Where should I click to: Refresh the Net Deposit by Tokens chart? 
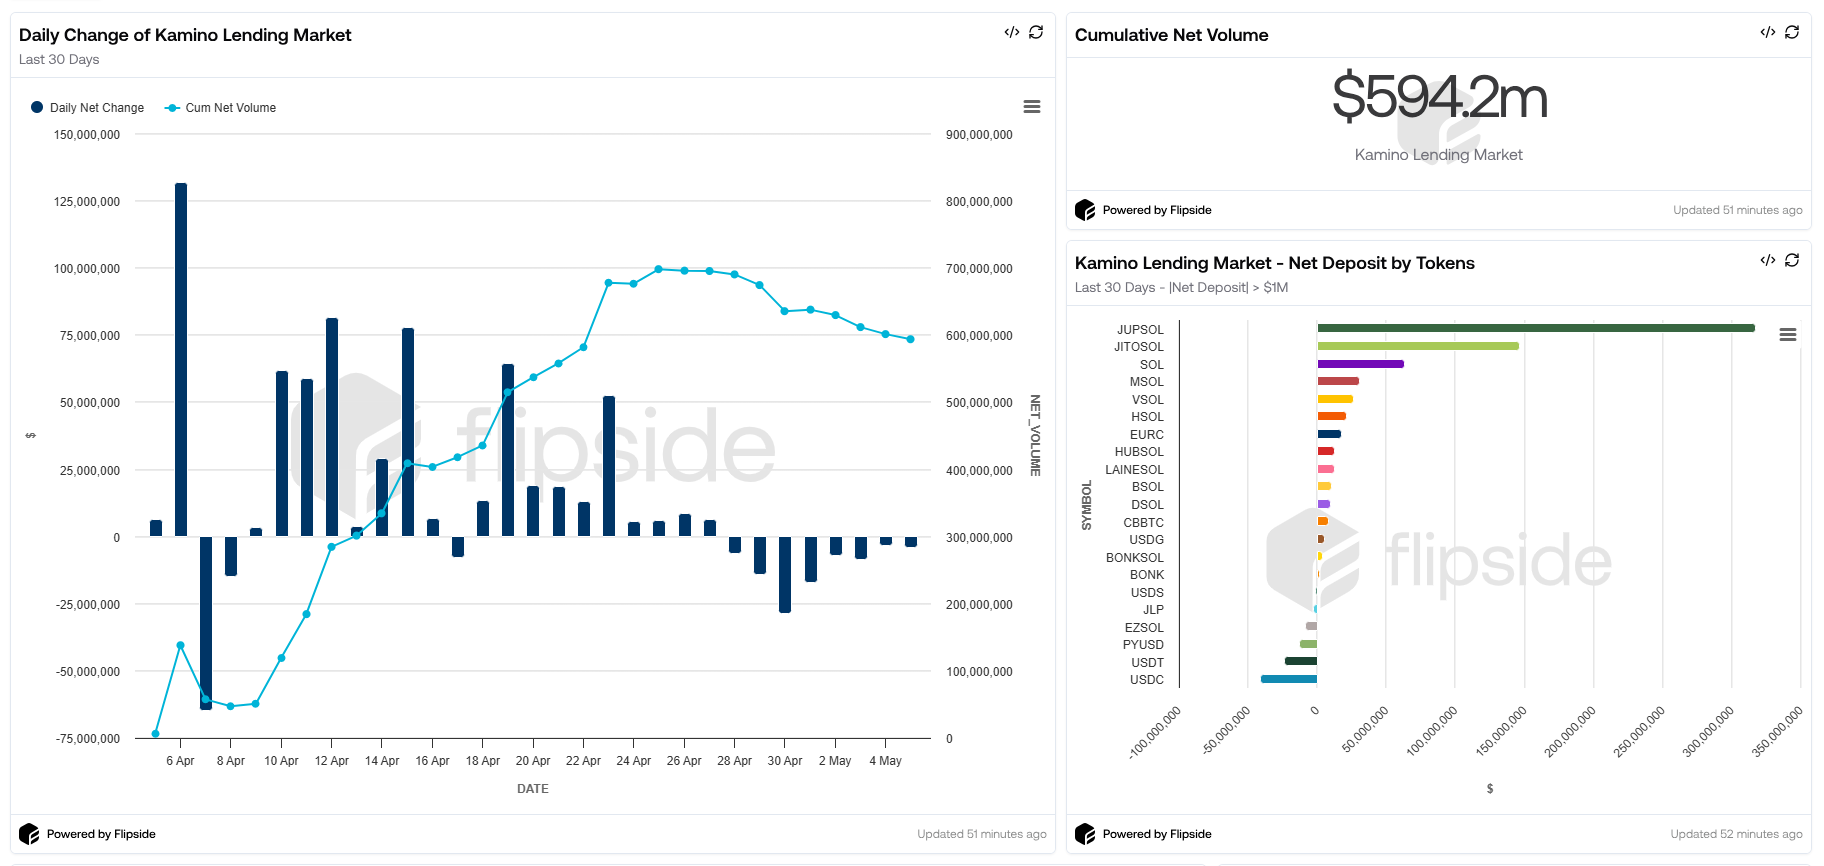[1792, 261]
